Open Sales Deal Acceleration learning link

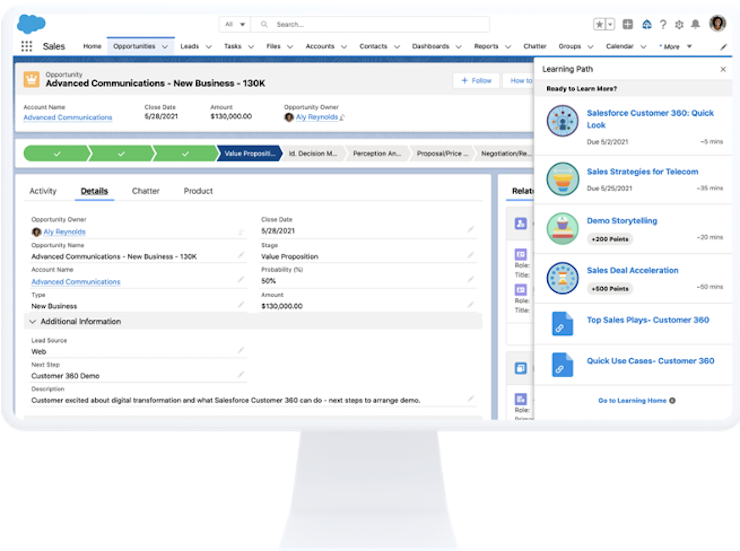[632, 270]
